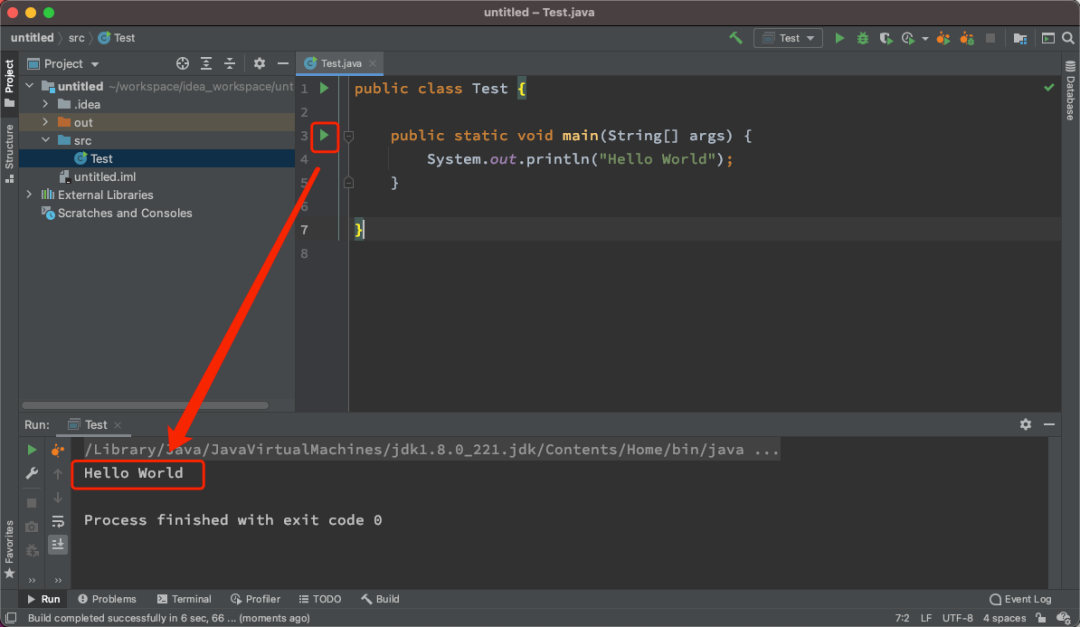
Task: Click the wrench icon in Run panel
Action: pyautogui.click(x=32, y=473)
